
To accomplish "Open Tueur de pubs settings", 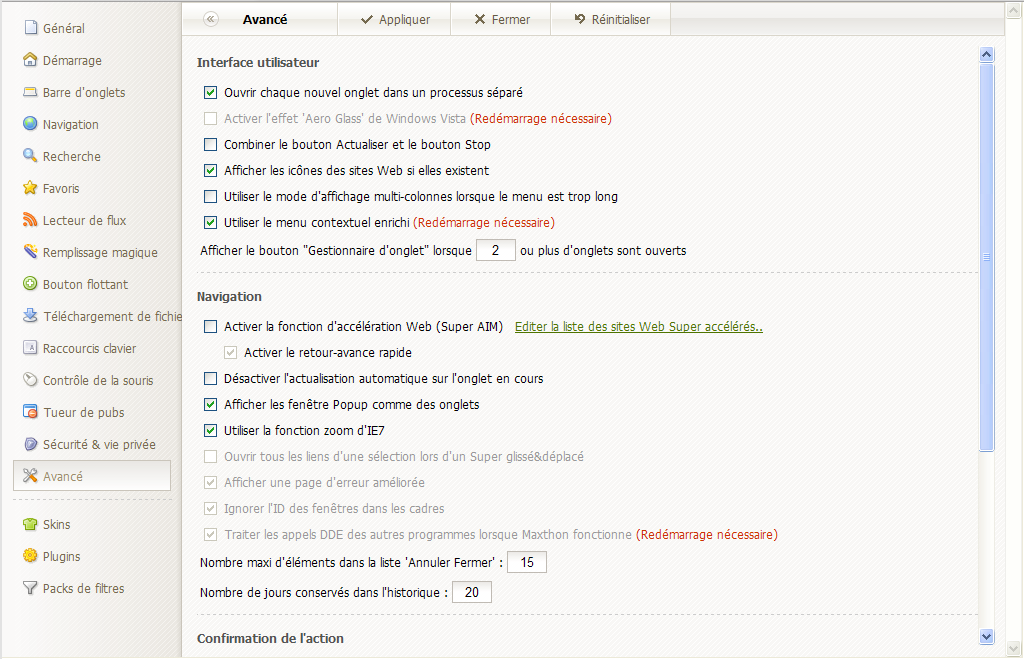I will coord(84,412).
